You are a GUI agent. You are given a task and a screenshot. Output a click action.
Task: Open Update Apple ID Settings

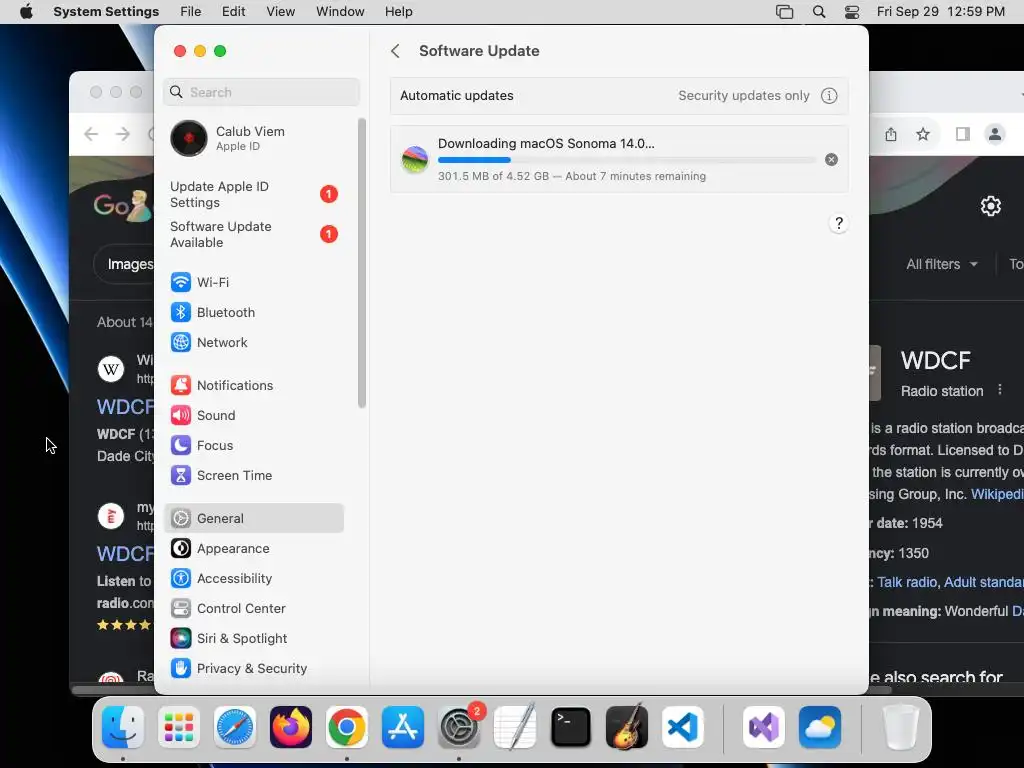[255, 195]
